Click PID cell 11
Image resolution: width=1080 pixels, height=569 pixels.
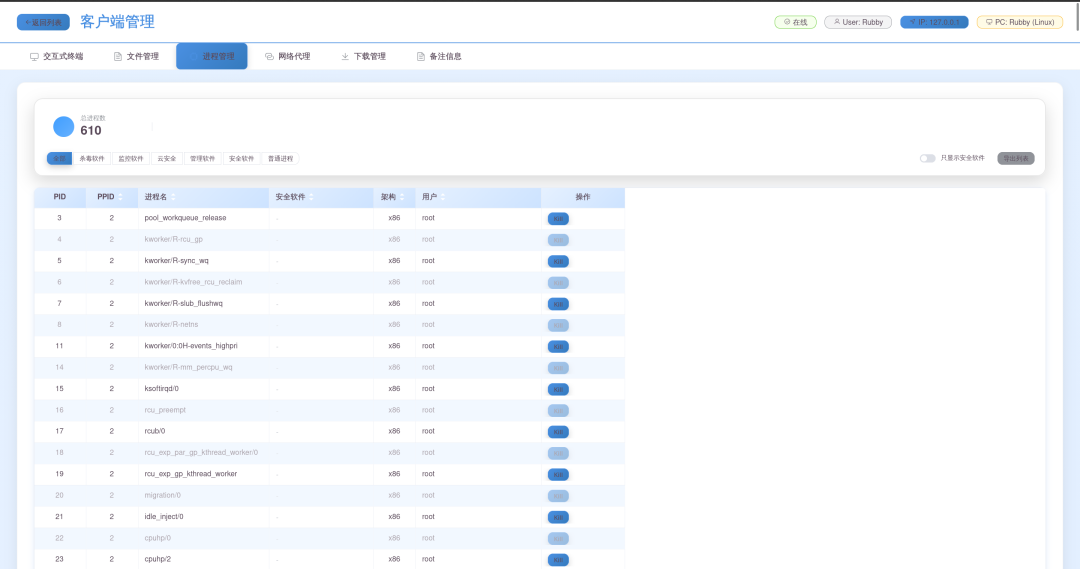pyautogui.click(x=59, y=346)
